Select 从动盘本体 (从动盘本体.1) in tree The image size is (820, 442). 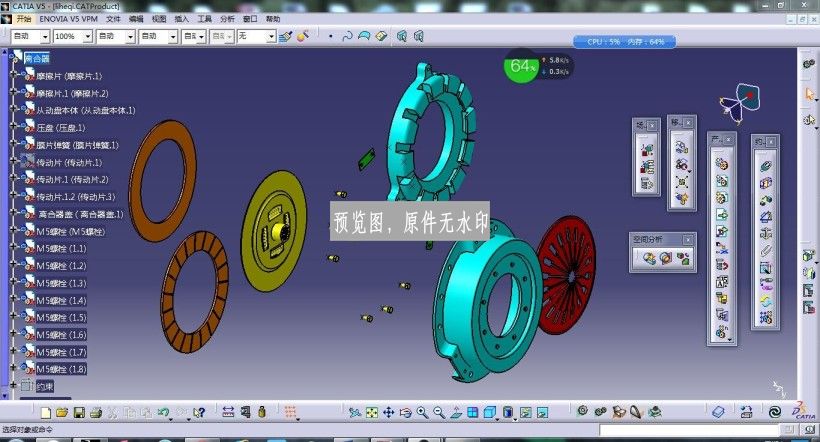point(86,110)
